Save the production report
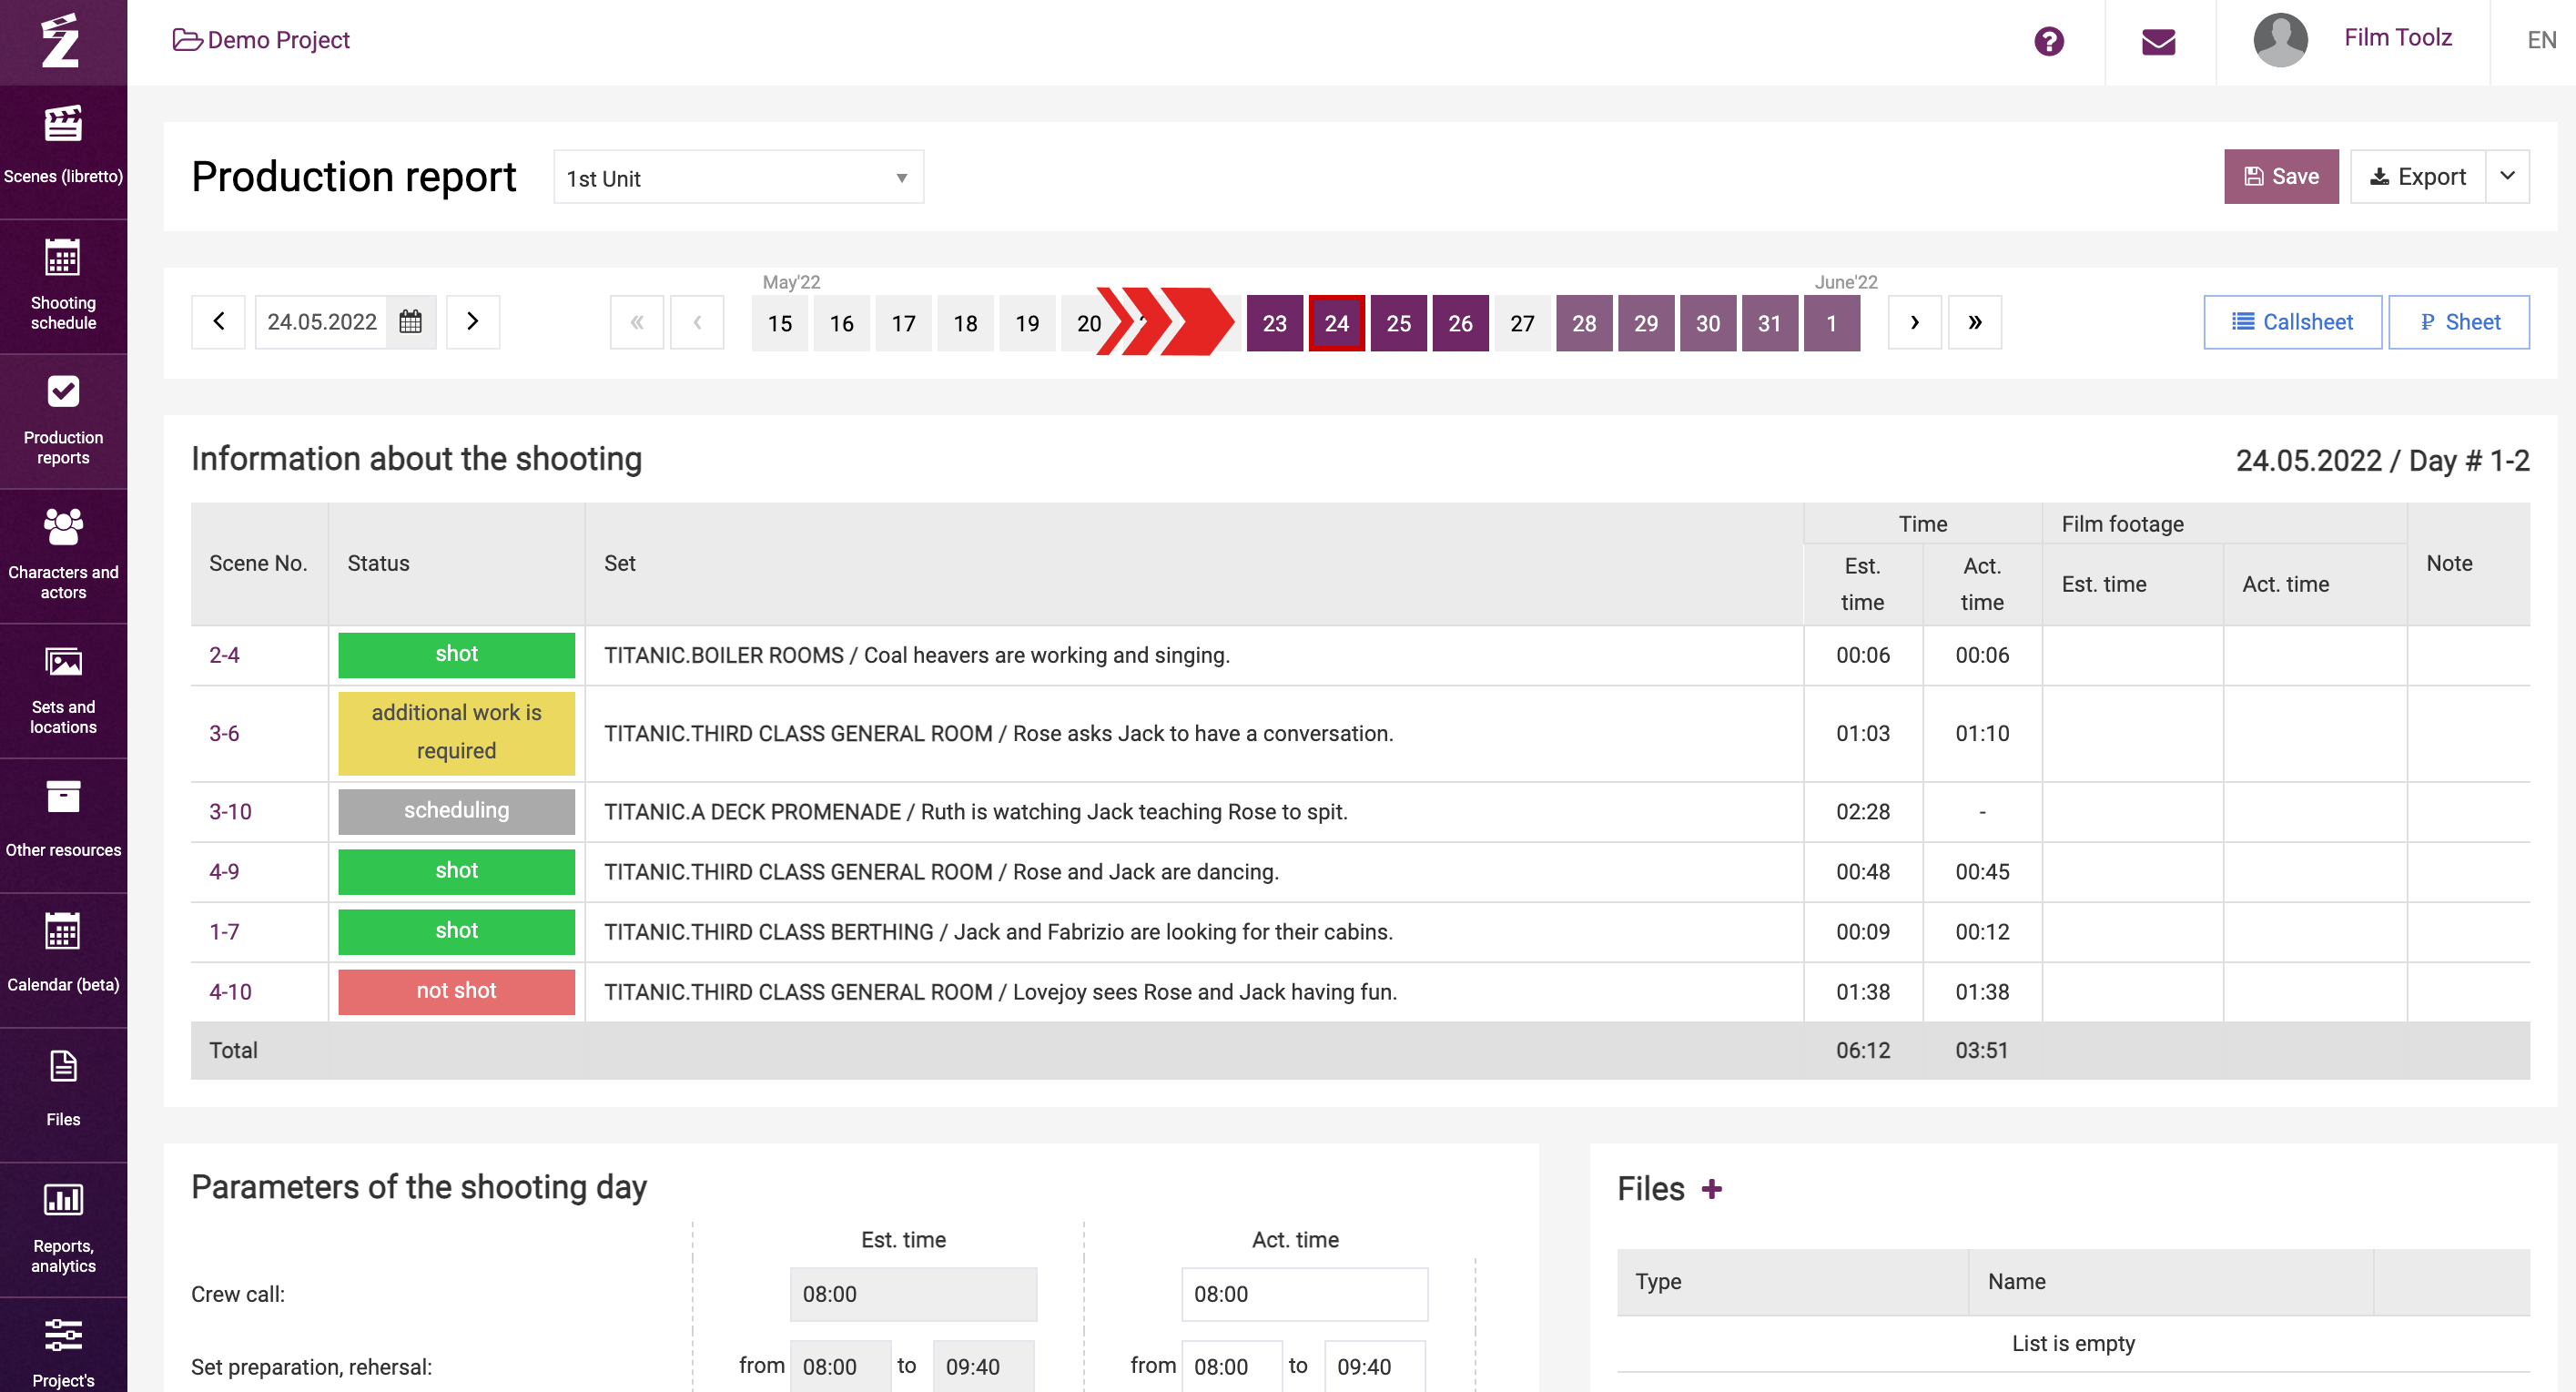The height and width of the screenshot is (1392, 2576). (2281, 177)
